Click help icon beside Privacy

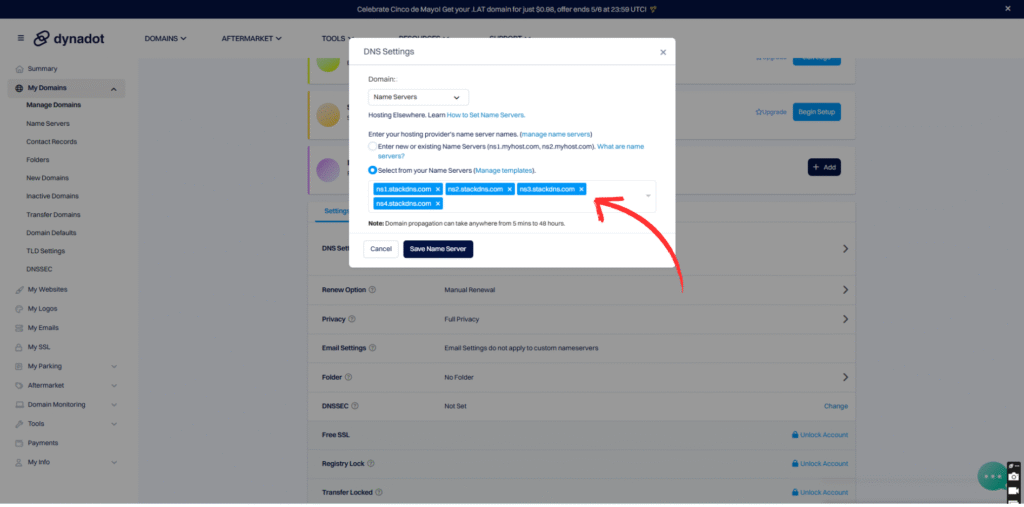(352, 319)
